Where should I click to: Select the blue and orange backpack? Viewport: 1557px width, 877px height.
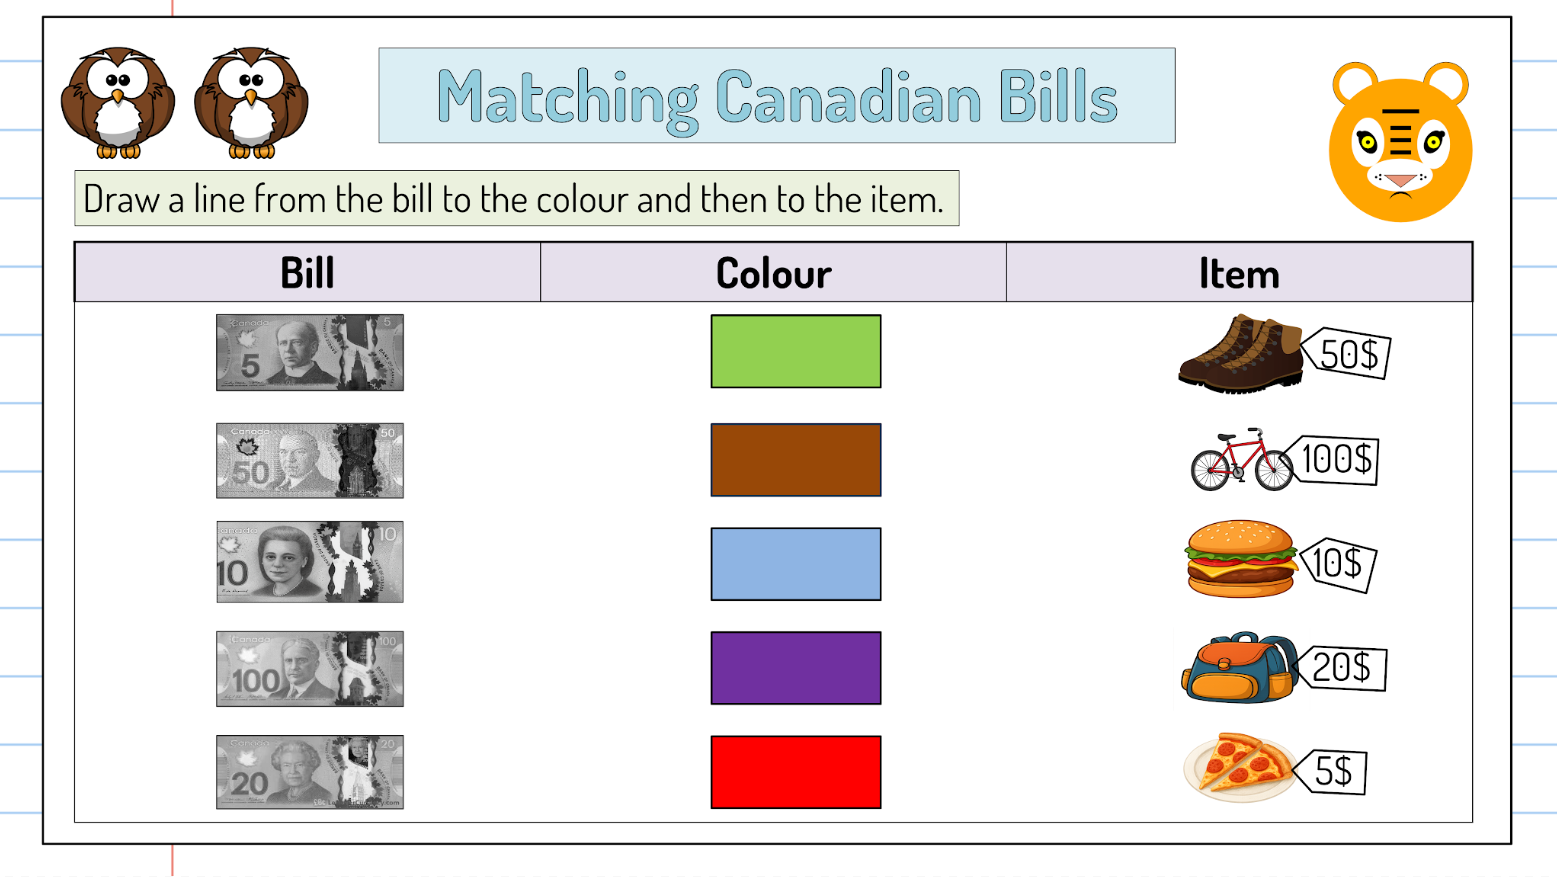(x=1239, y=668)
